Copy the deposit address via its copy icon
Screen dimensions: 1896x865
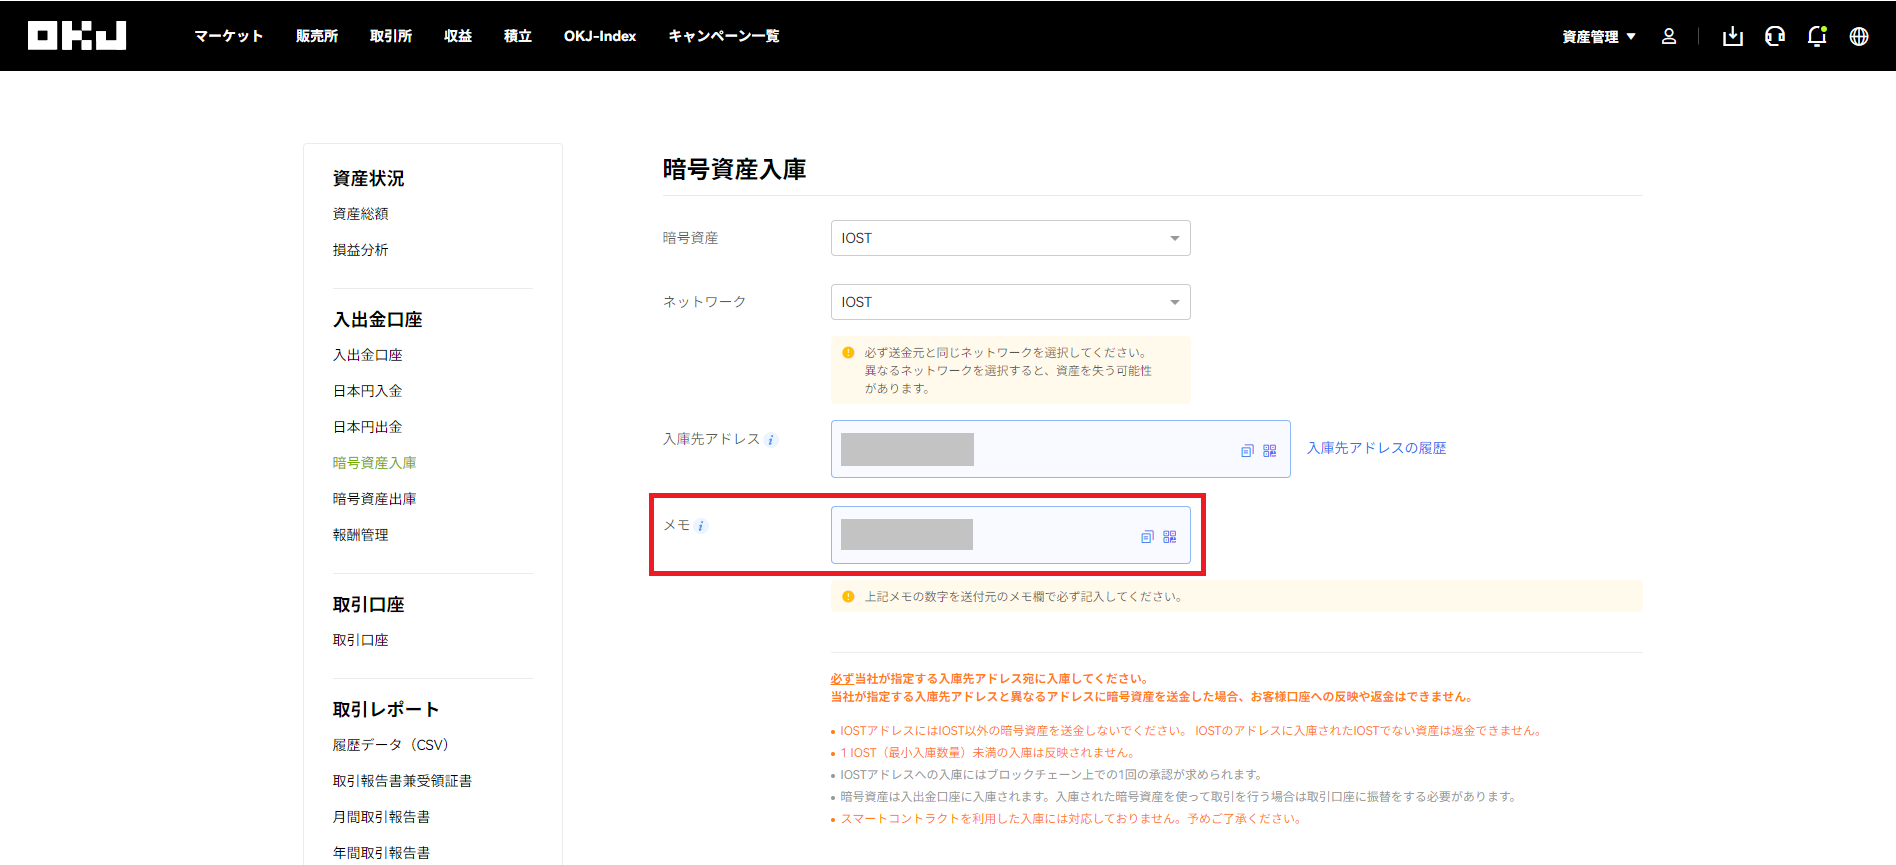(x=1247, y=451)
